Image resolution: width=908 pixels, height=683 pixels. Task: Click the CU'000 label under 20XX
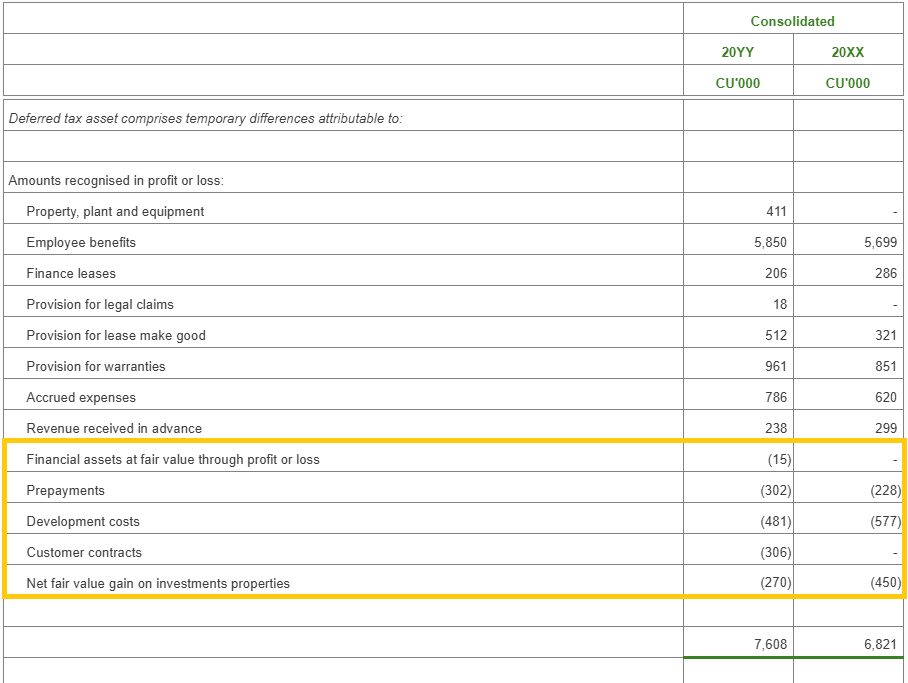[x=849, y=81]
